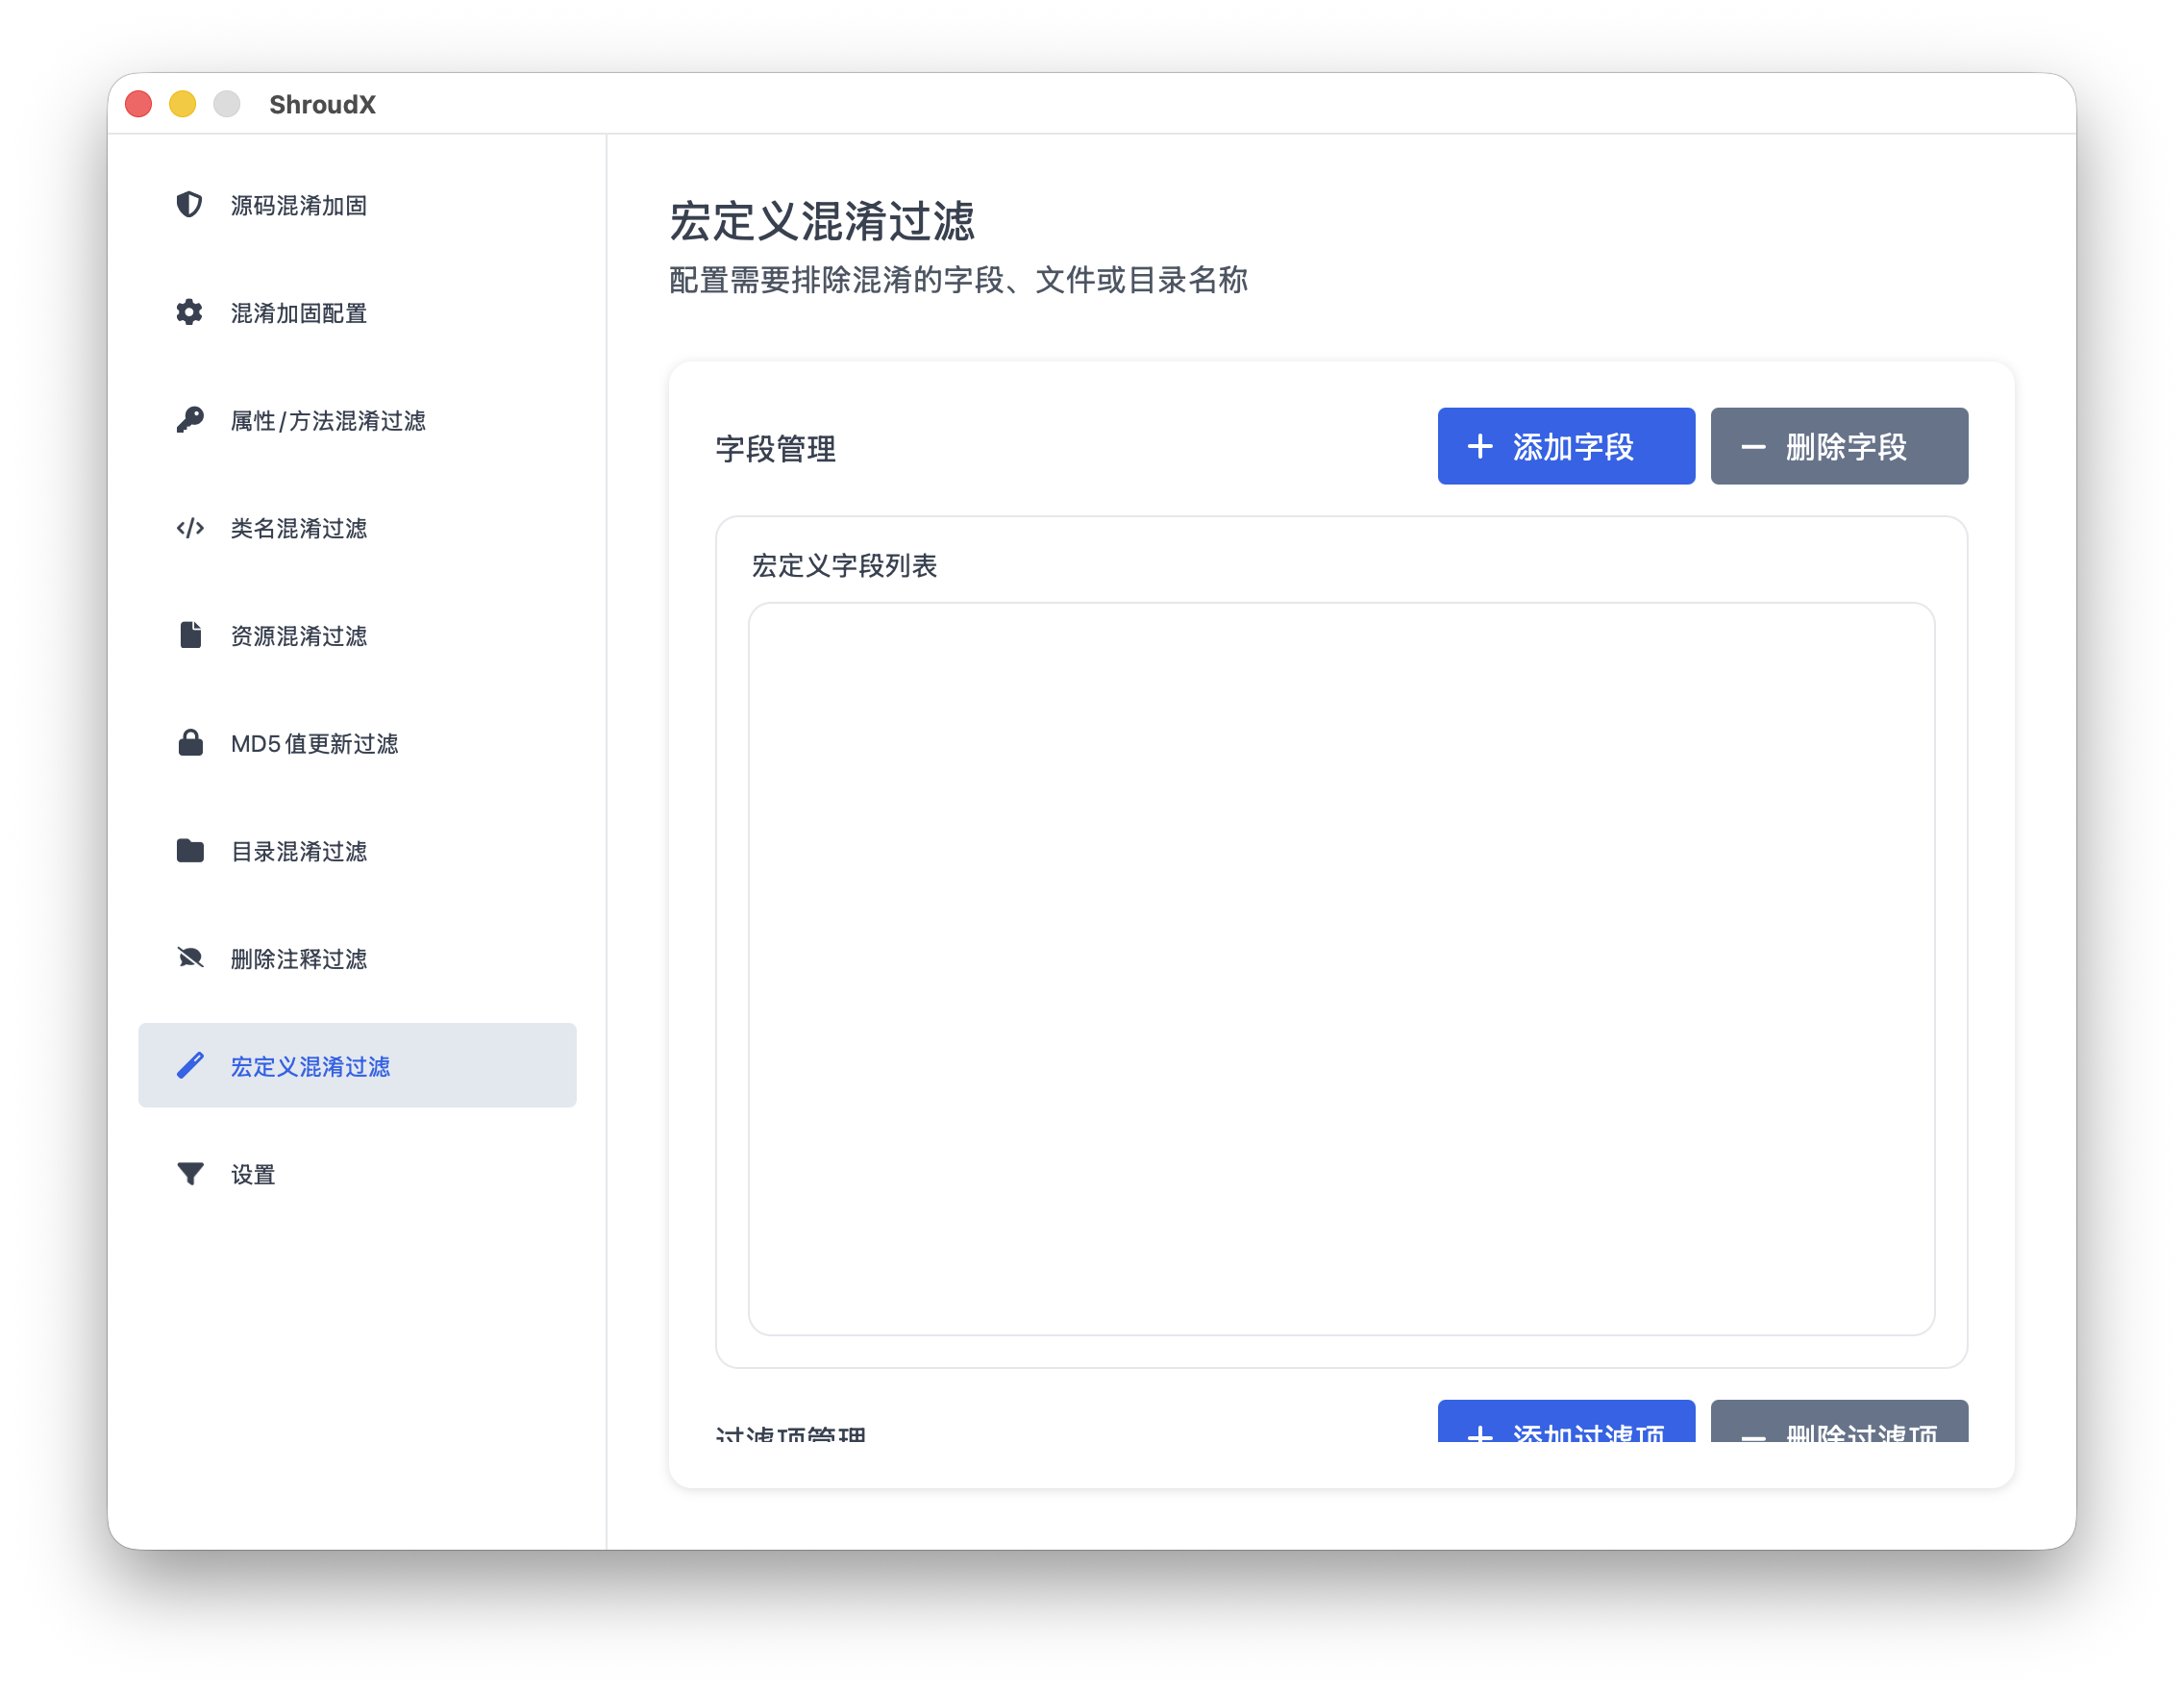Screen dimensions: 2184x1692
Task: Close the ShroudX window with red button
Action: pyautogui.click(x=139, y=104)
